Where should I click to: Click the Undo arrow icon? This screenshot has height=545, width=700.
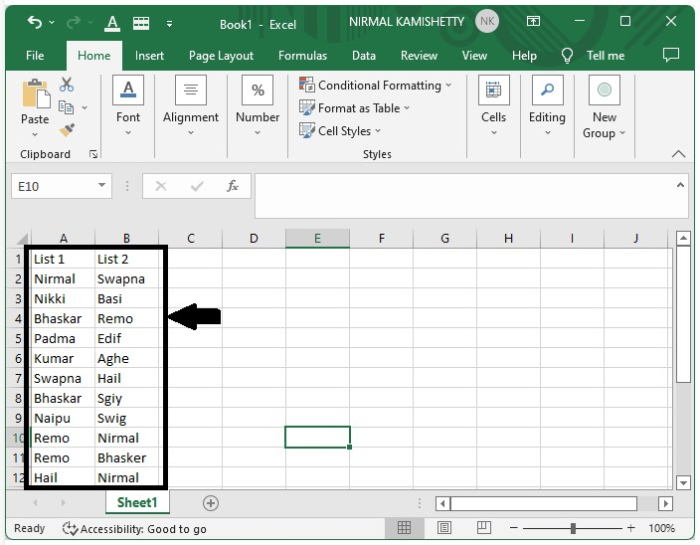[35, 21]
